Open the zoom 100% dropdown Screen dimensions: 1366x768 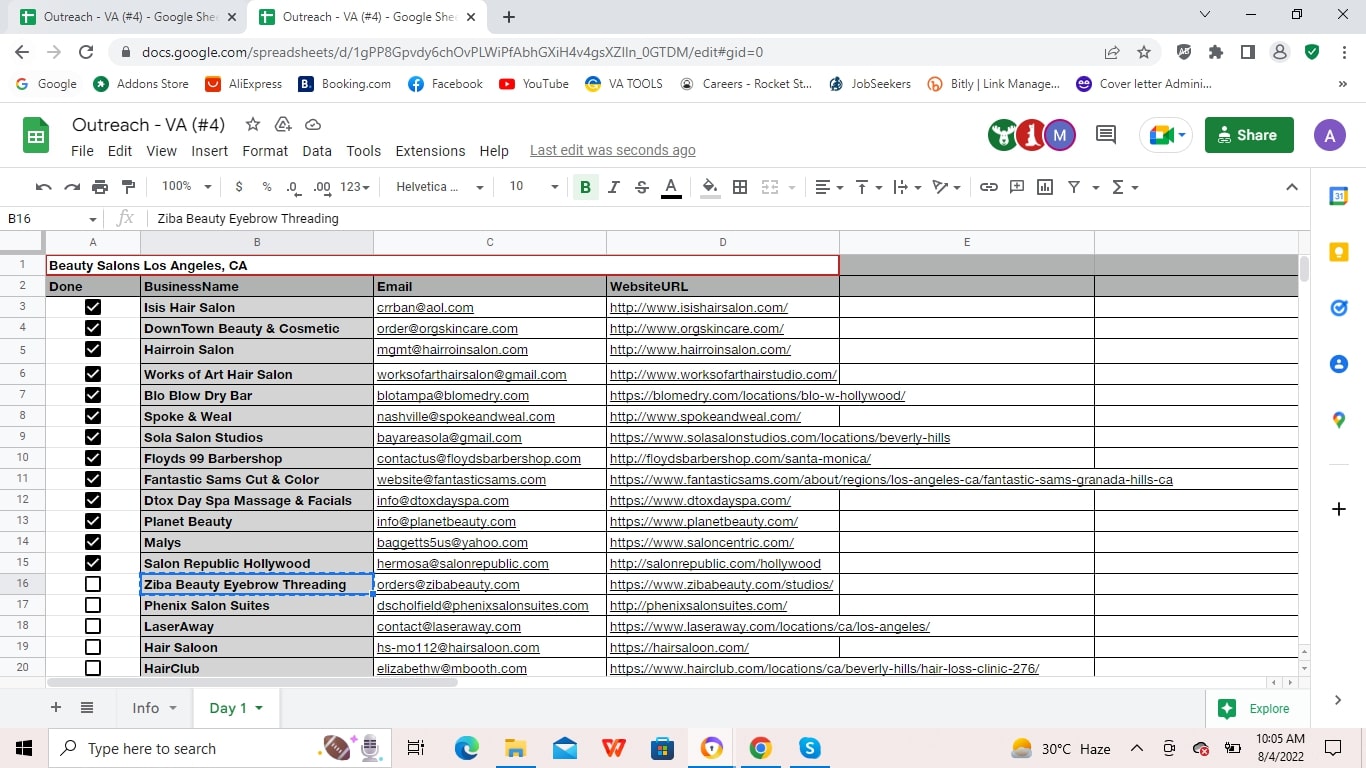pyautogui.click(x=187, y=187)
